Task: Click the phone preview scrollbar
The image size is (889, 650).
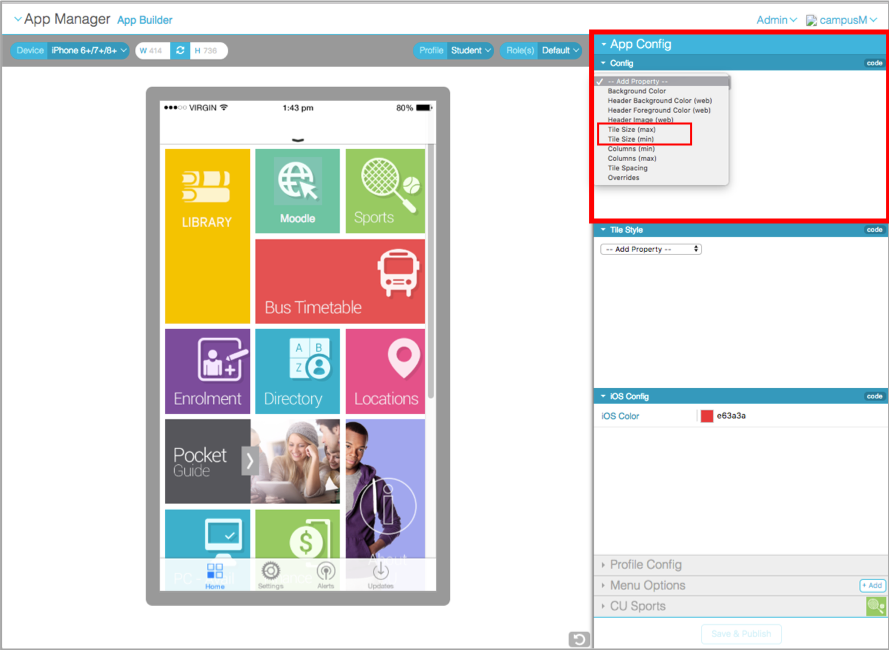Action: coord(431,271)
